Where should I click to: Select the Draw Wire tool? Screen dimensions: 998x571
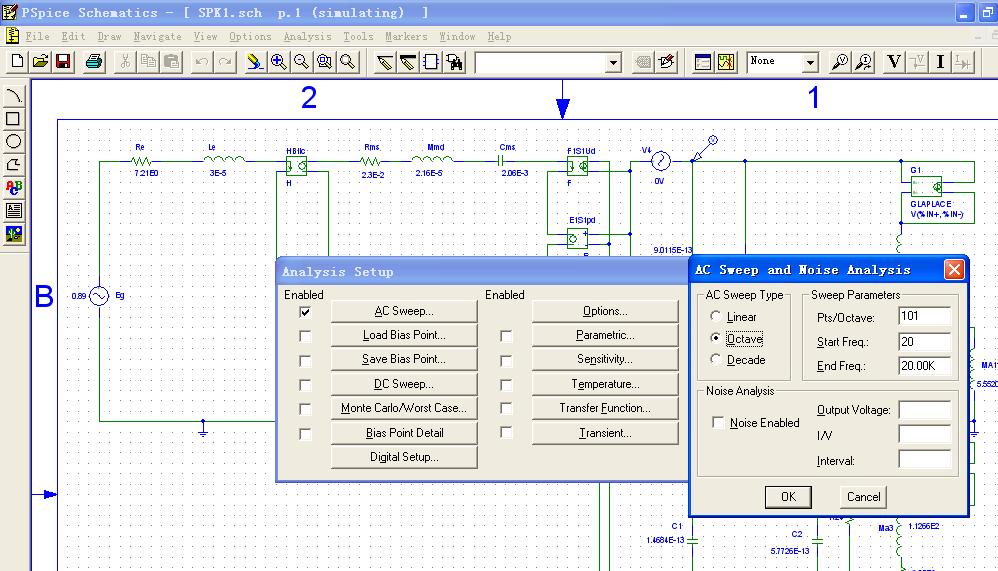[x=384, y=62]
